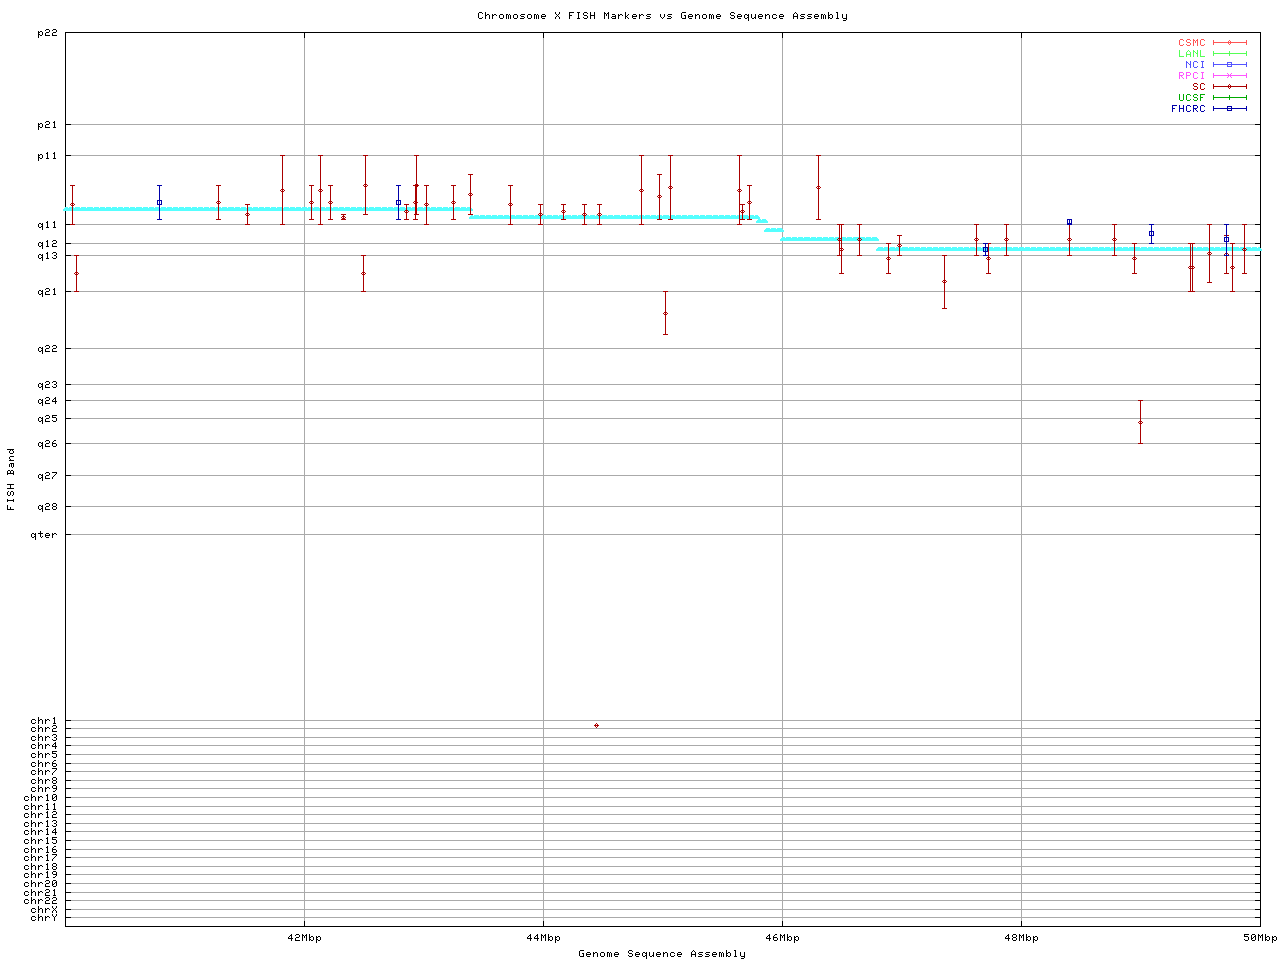This screenshot has width=1280, height=960.
Task: Click the p22 y-axis band label
Action: 47,34
